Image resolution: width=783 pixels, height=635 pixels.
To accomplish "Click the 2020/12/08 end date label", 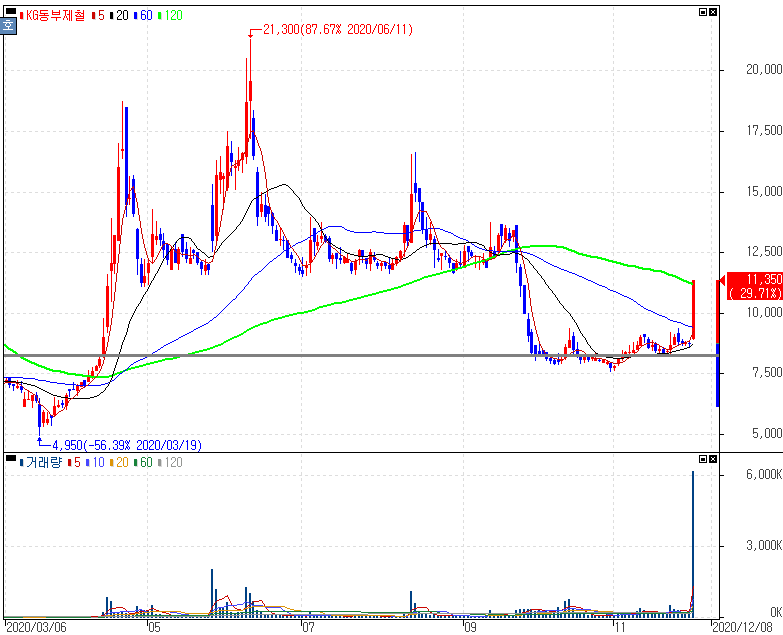I will 745,627.
